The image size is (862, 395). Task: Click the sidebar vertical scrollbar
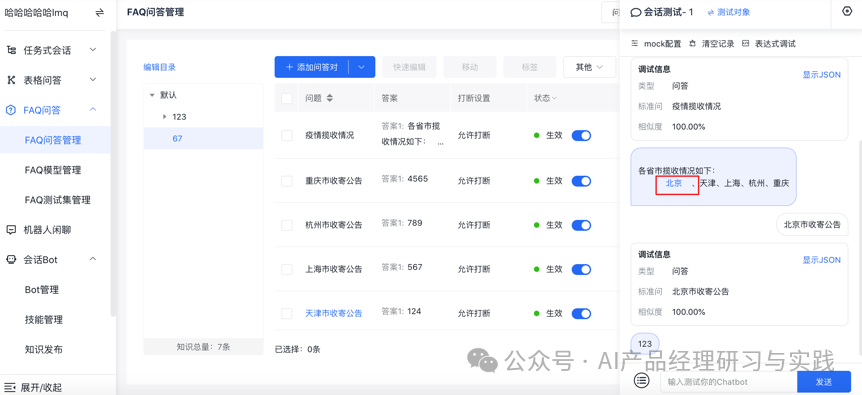(113, 173)
